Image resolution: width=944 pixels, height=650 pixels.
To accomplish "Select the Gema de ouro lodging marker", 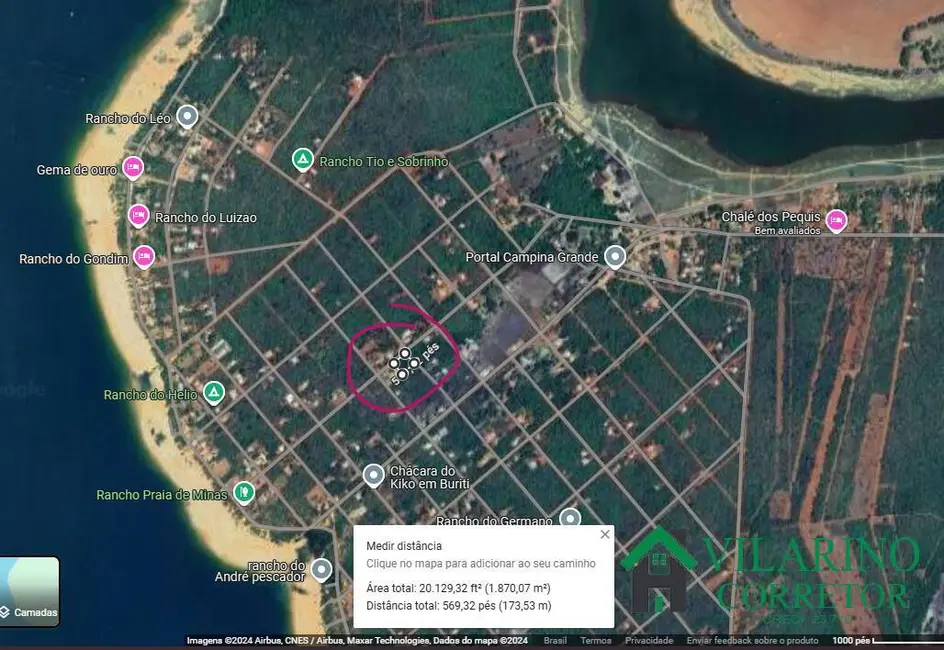I will point(132,167).
